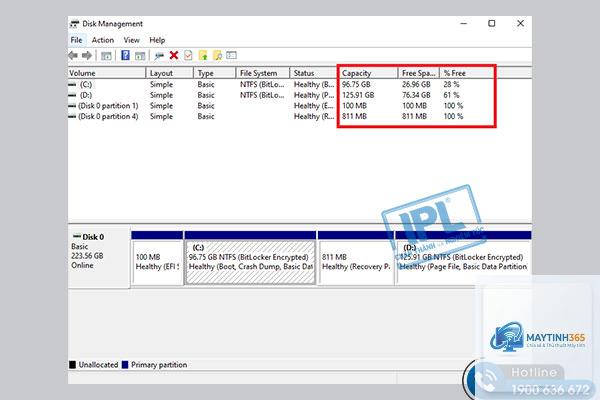Click the 96.75 GB capacity cell
Image resolution: width=600 pixels, height=400 pixels.
click(x=356, y=84)
